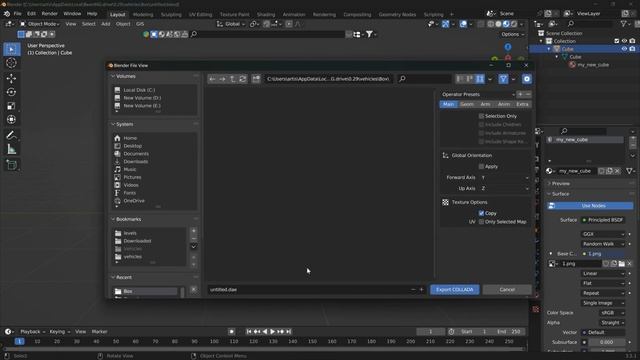Open the File menu

(18, 13)
